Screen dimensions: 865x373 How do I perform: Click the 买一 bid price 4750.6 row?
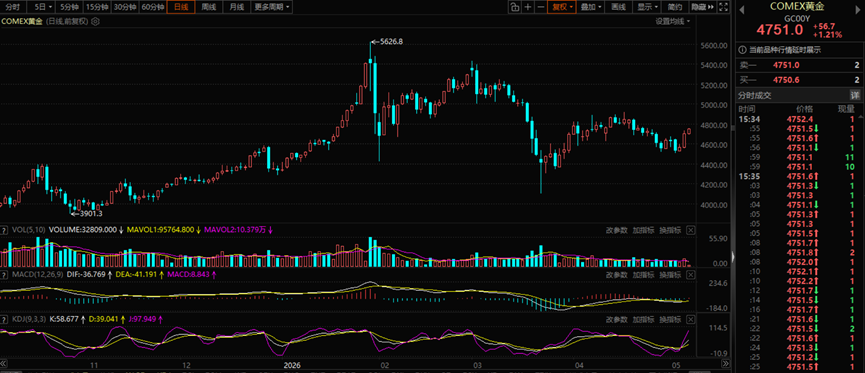click(800, 80)
